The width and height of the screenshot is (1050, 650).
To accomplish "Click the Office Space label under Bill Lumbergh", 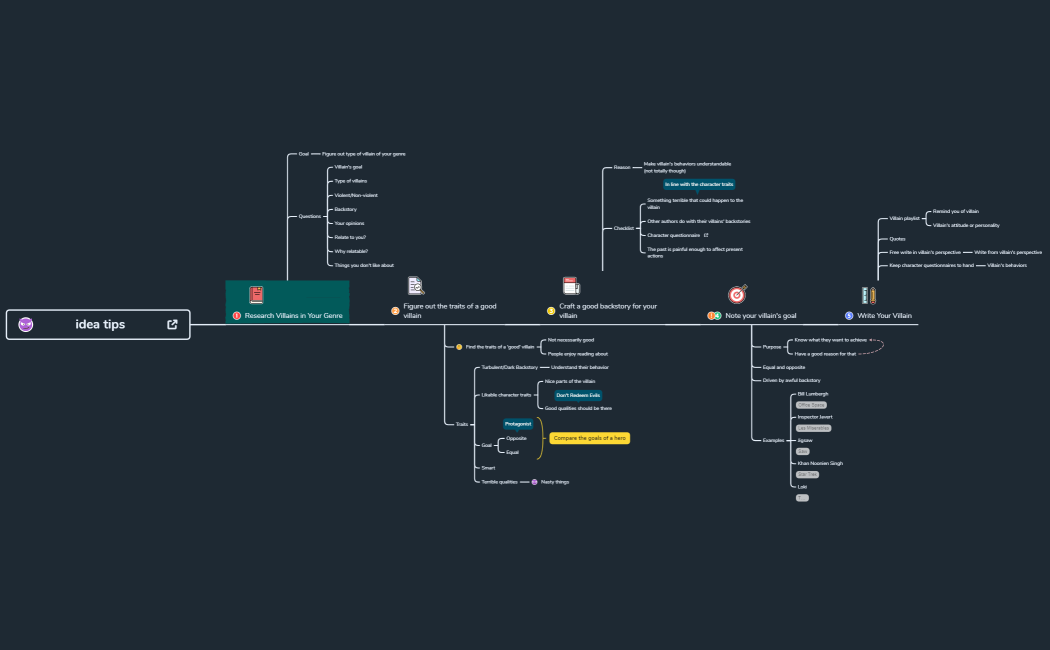I will [x=811, y=405].
